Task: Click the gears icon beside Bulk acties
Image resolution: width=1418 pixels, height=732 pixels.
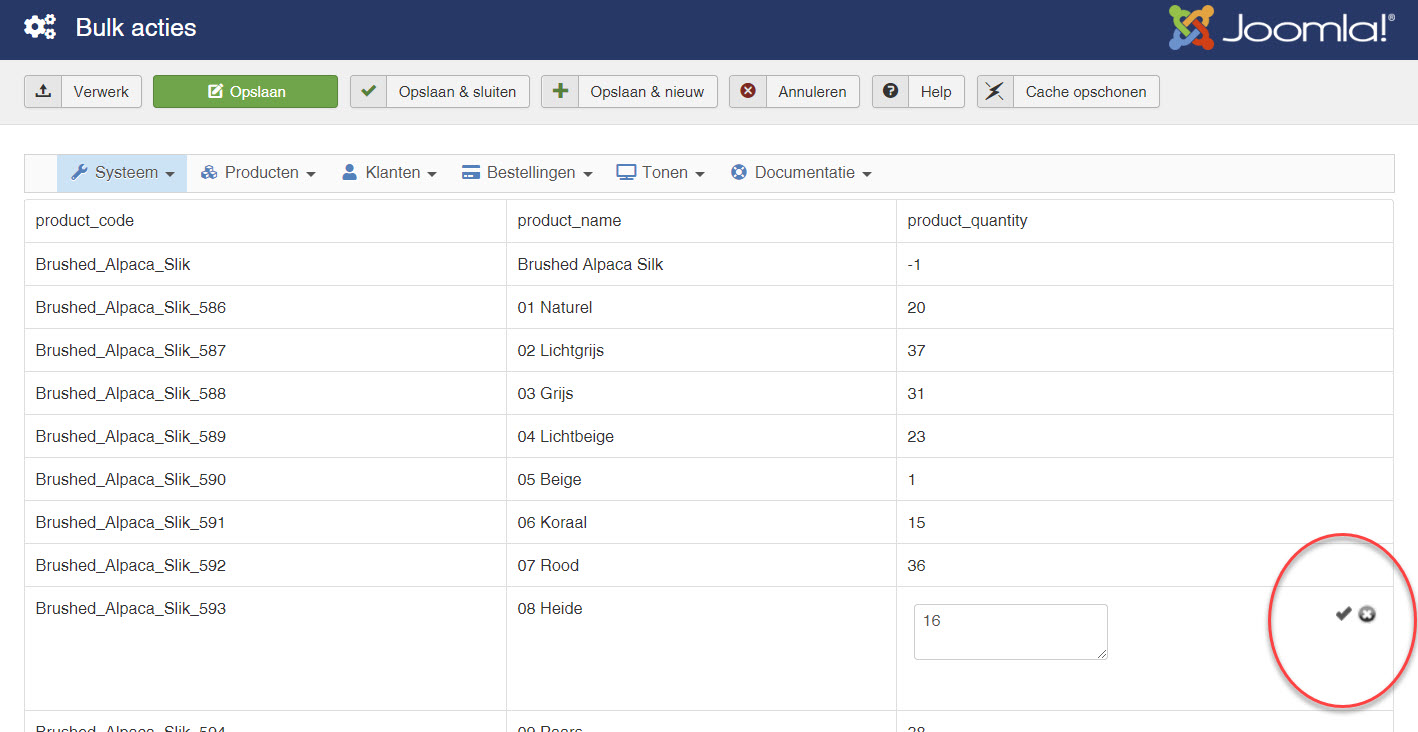Action: [40, 27]
